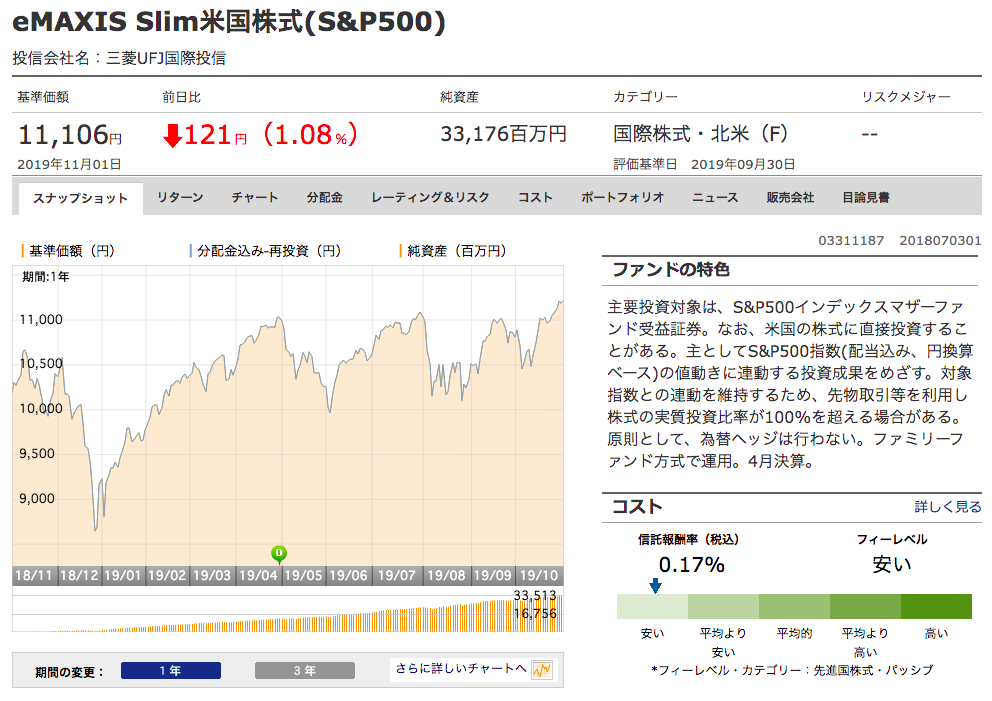
Task: Open the チャート tab
Action: click(254, 197)
